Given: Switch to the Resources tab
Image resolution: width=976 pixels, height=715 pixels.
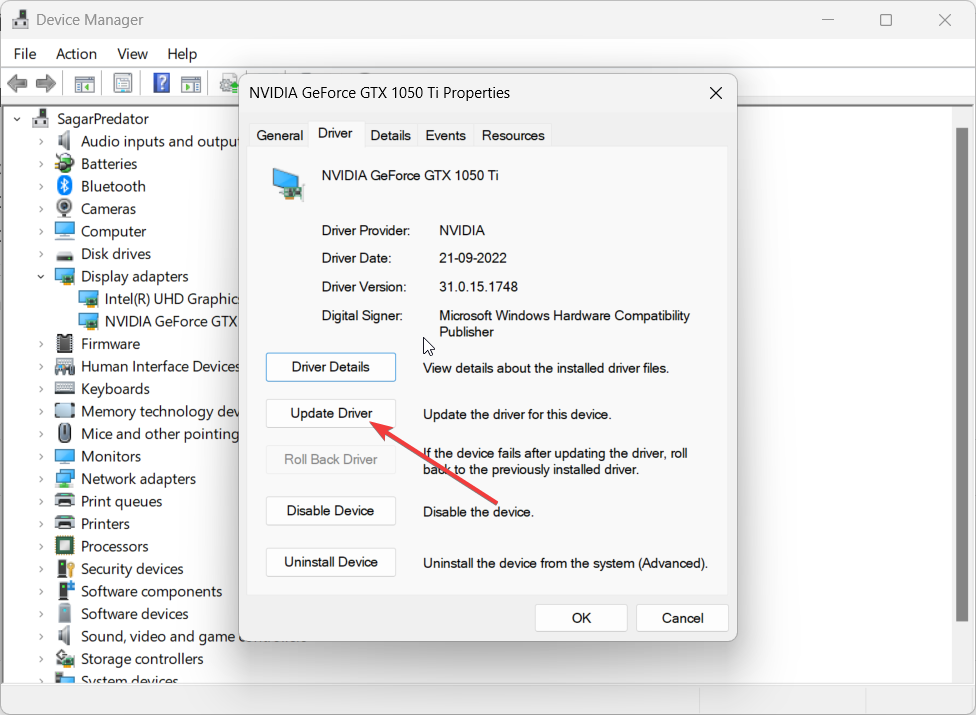Looking at the screenshot, I should point(513,135).
